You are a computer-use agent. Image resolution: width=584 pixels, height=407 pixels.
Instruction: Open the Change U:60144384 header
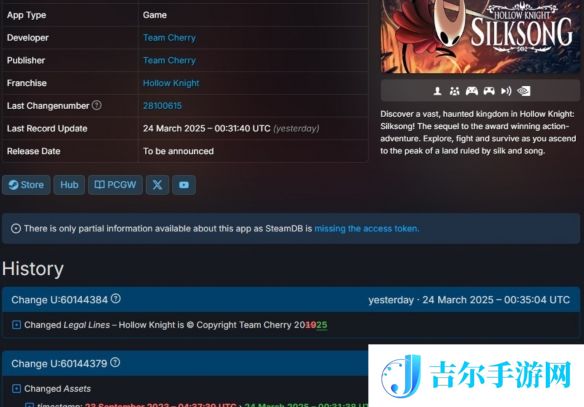point(291,300)
